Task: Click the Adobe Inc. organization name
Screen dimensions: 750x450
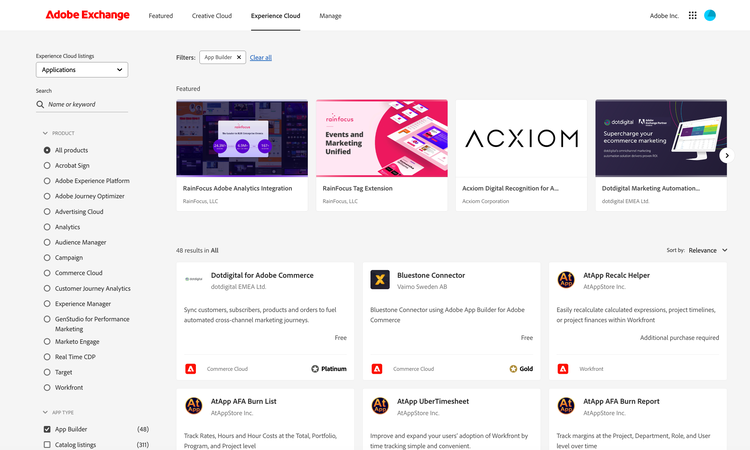Action: (664, 16)
